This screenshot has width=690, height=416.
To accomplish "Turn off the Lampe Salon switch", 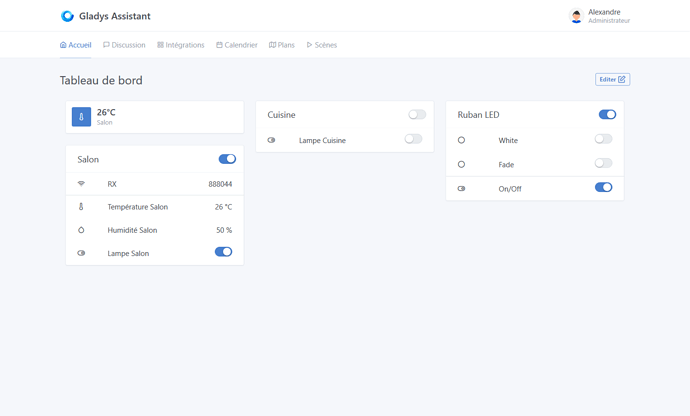I will (x=223, y=252).
